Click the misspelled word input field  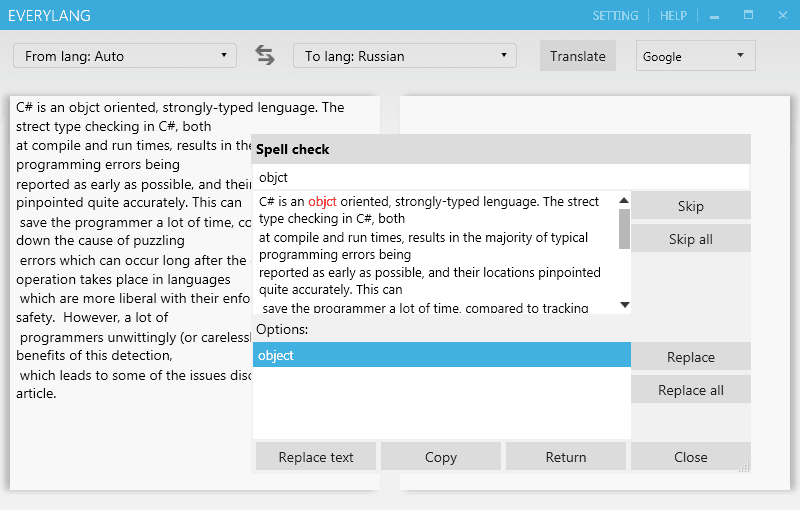coord(500,177)
